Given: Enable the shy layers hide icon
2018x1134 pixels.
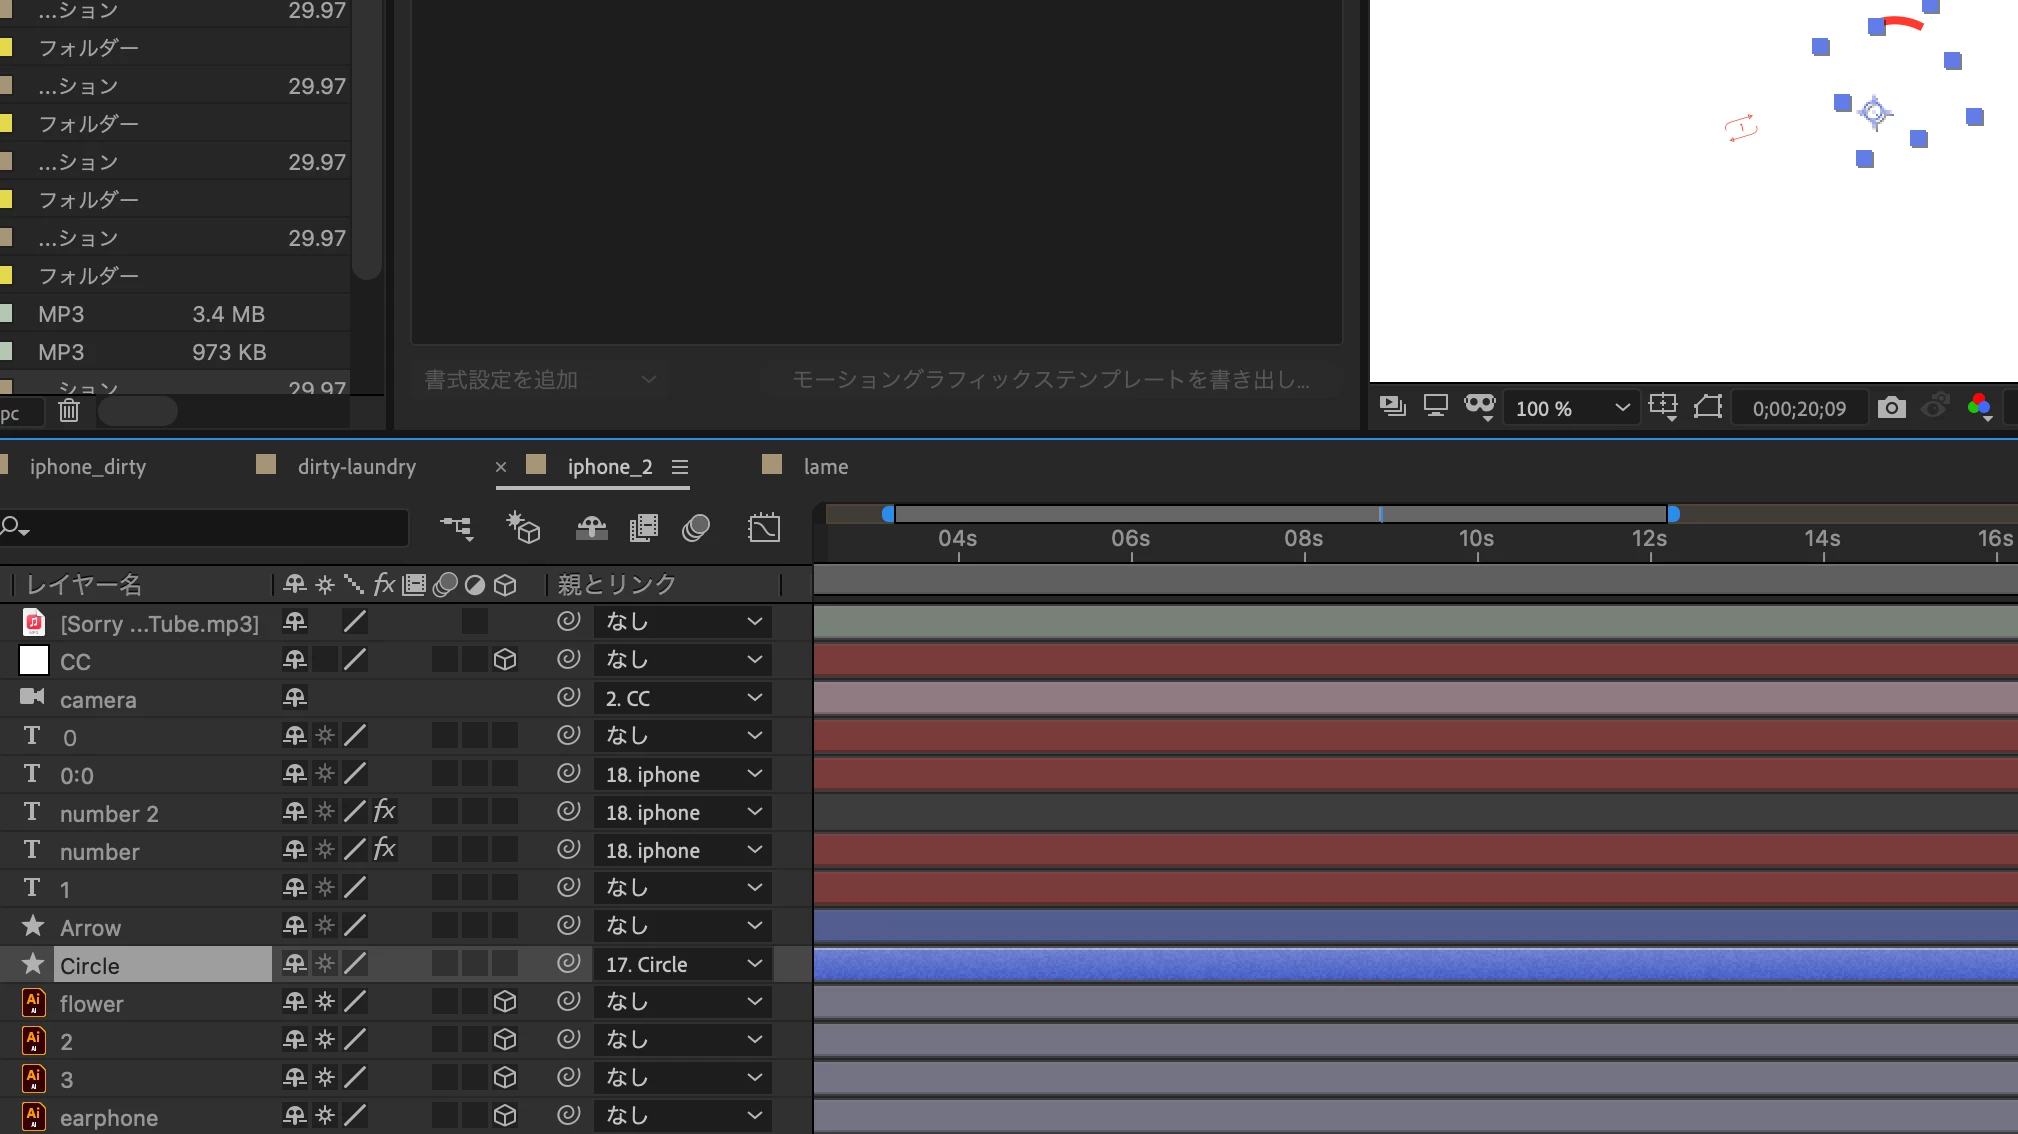Looking at the screenshot, I should [x=591, y=527].
